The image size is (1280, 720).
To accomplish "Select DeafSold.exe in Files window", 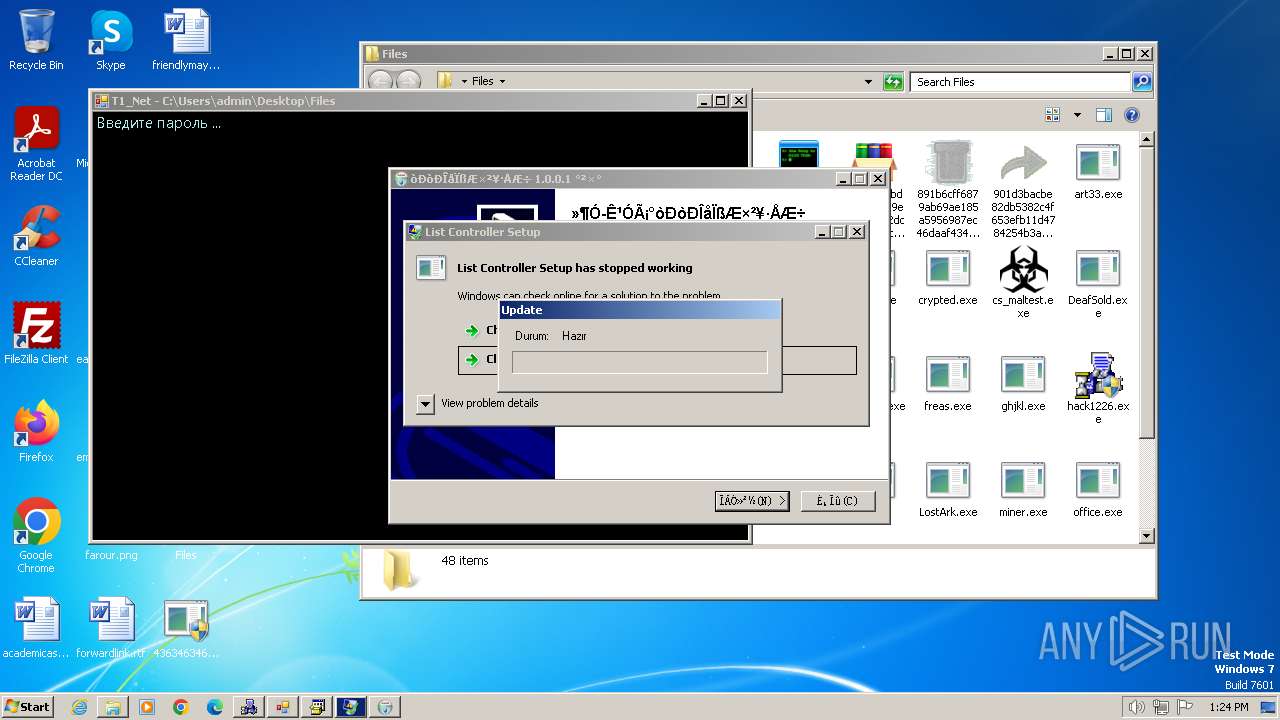I will 1098,282.
